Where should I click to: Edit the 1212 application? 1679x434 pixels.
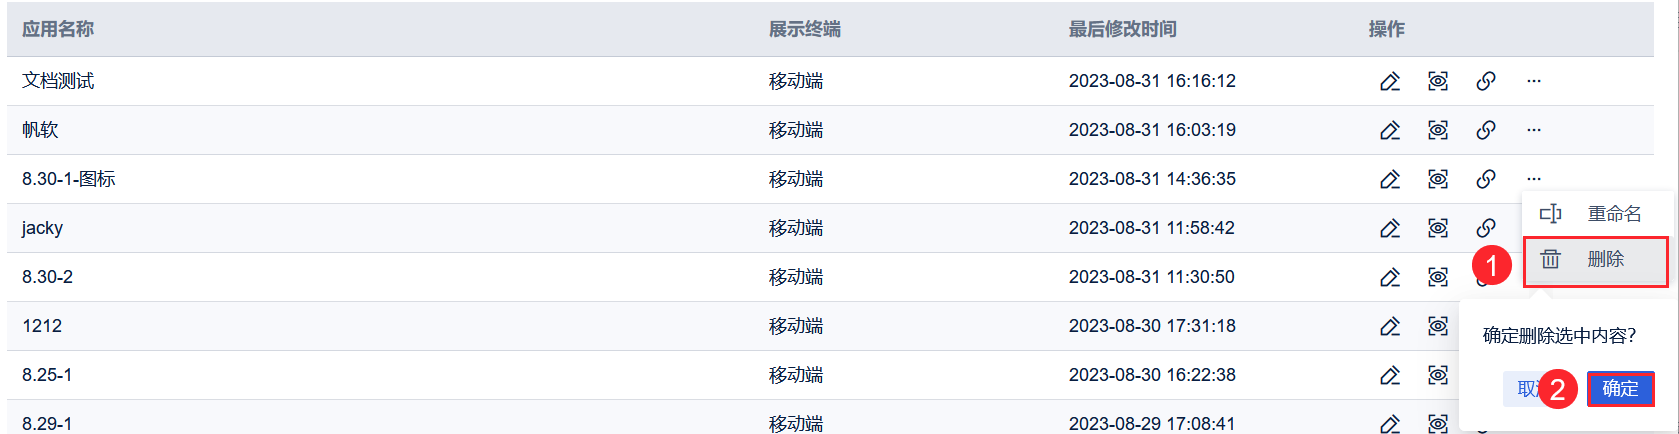[1390, 326]
